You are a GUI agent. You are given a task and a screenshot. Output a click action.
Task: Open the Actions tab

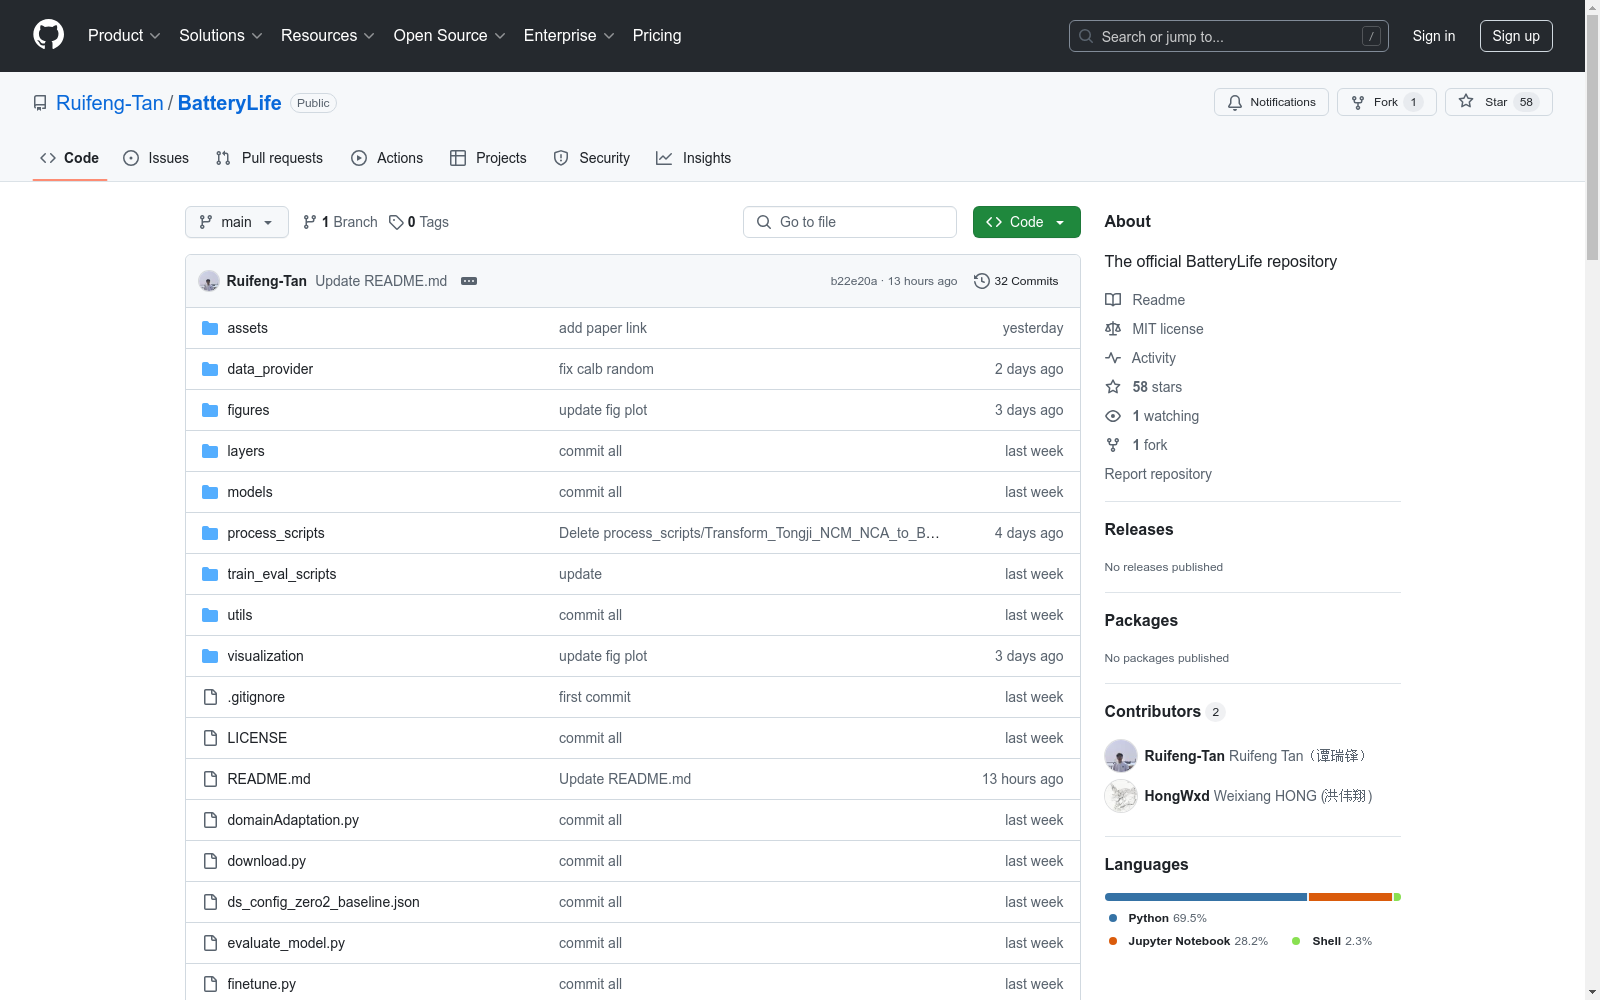click(x=387, y=158)
